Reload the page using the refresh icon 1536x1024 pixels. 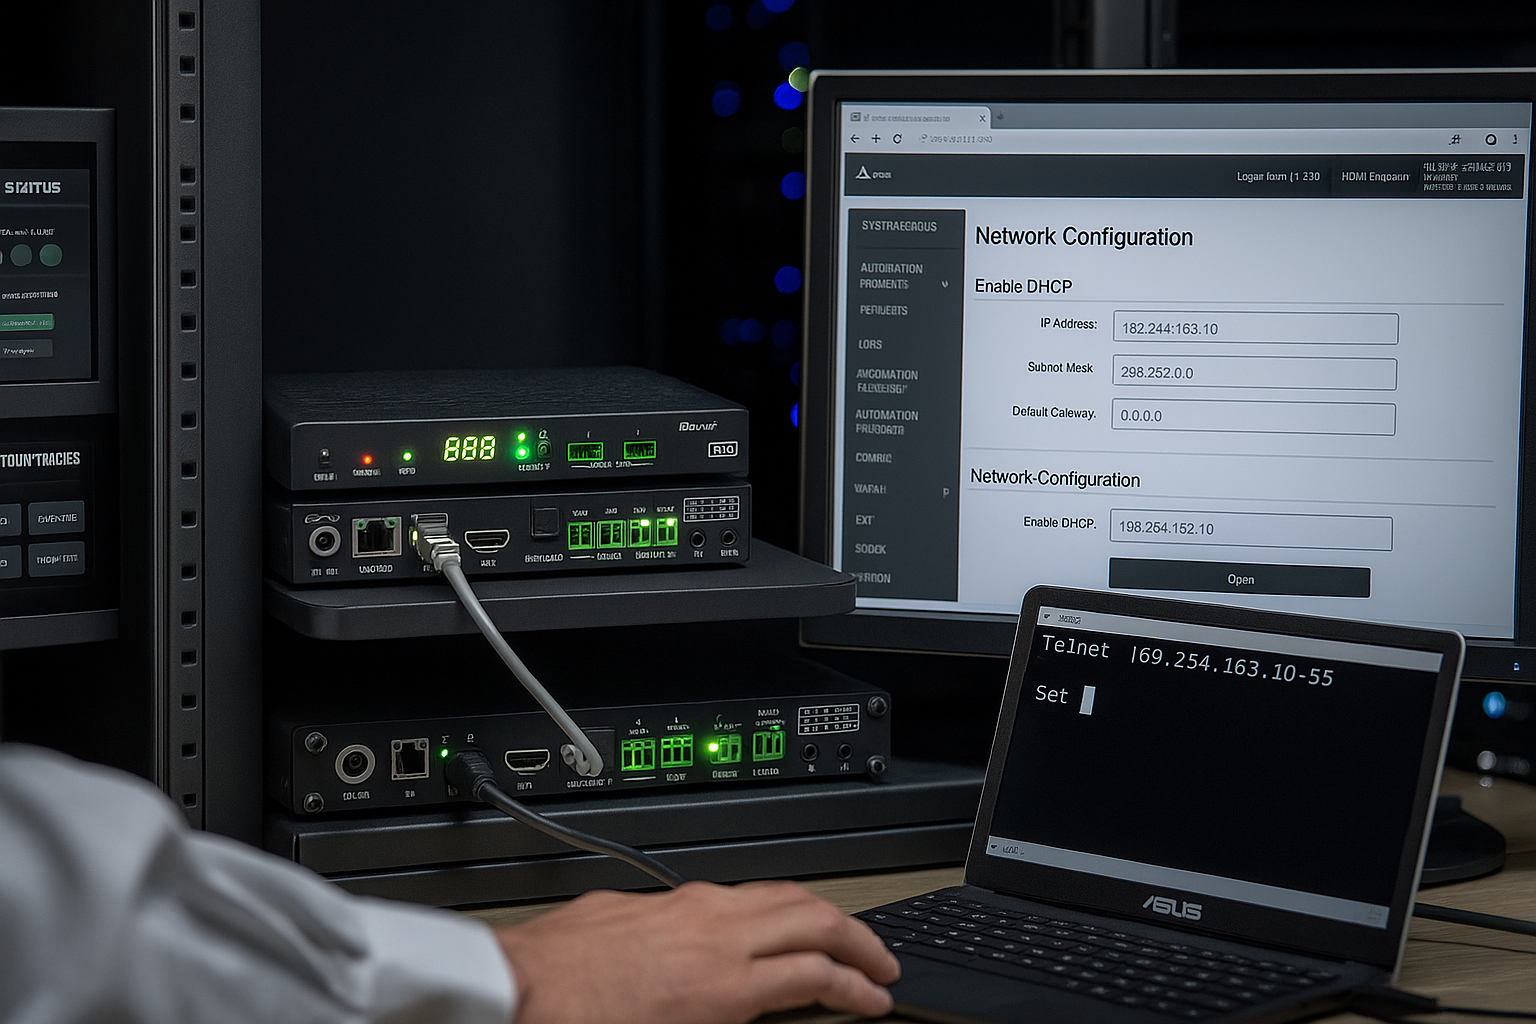pos(897,139)
